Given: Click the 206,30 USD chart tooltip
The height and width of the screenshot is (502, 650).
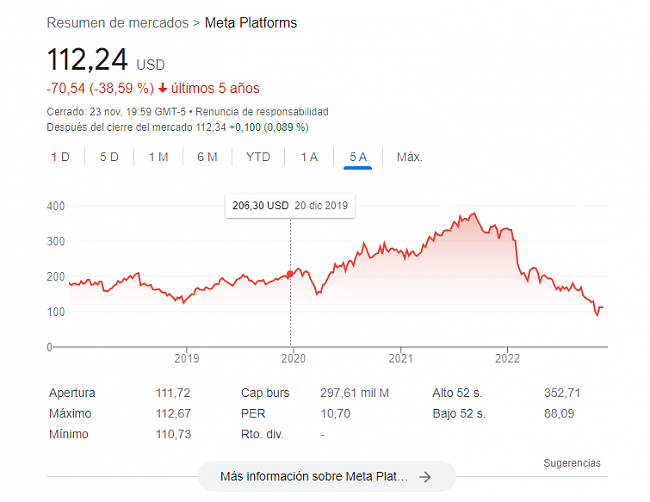Looking at the screenshot, I should [290, 206].
